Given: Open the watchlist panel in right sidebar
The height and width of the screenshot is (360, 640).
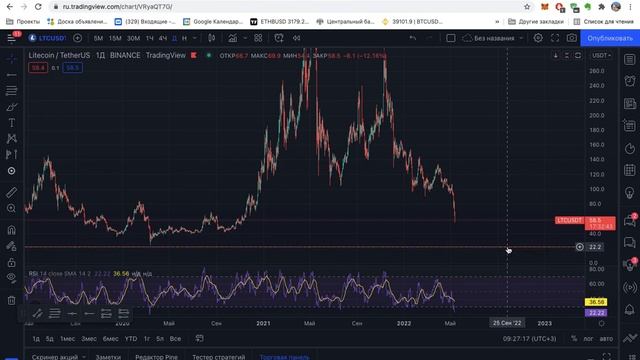Looking at the screenshot, I should pos(629,60).
